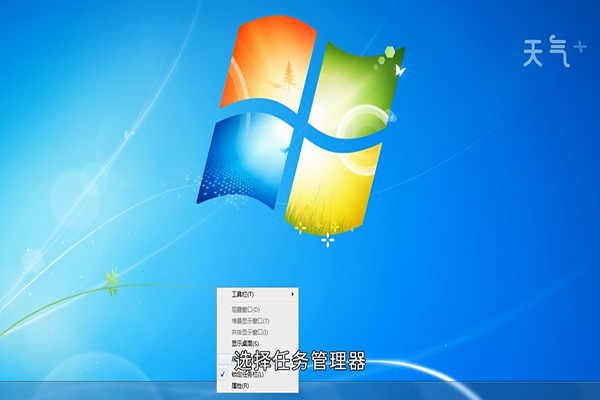Image resolution: width=600 pixels, height=400 pixels.
Task: Choose 堆叠显示窗口(T) in the context menu
Action: (x=258, y=321)
